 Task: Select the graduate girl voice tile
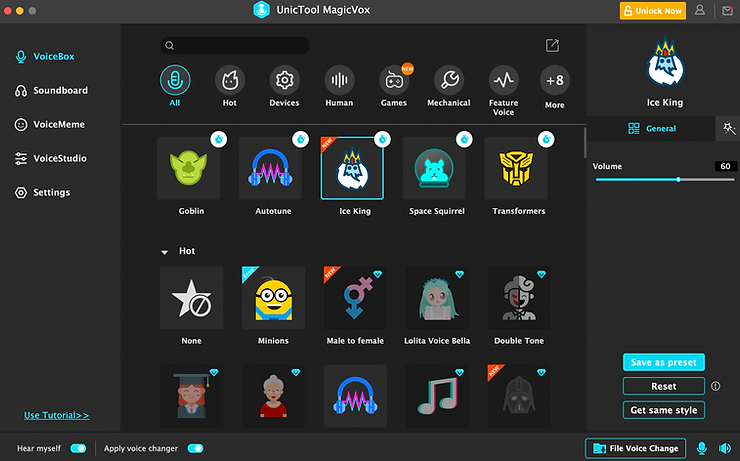tap(192, 396)
